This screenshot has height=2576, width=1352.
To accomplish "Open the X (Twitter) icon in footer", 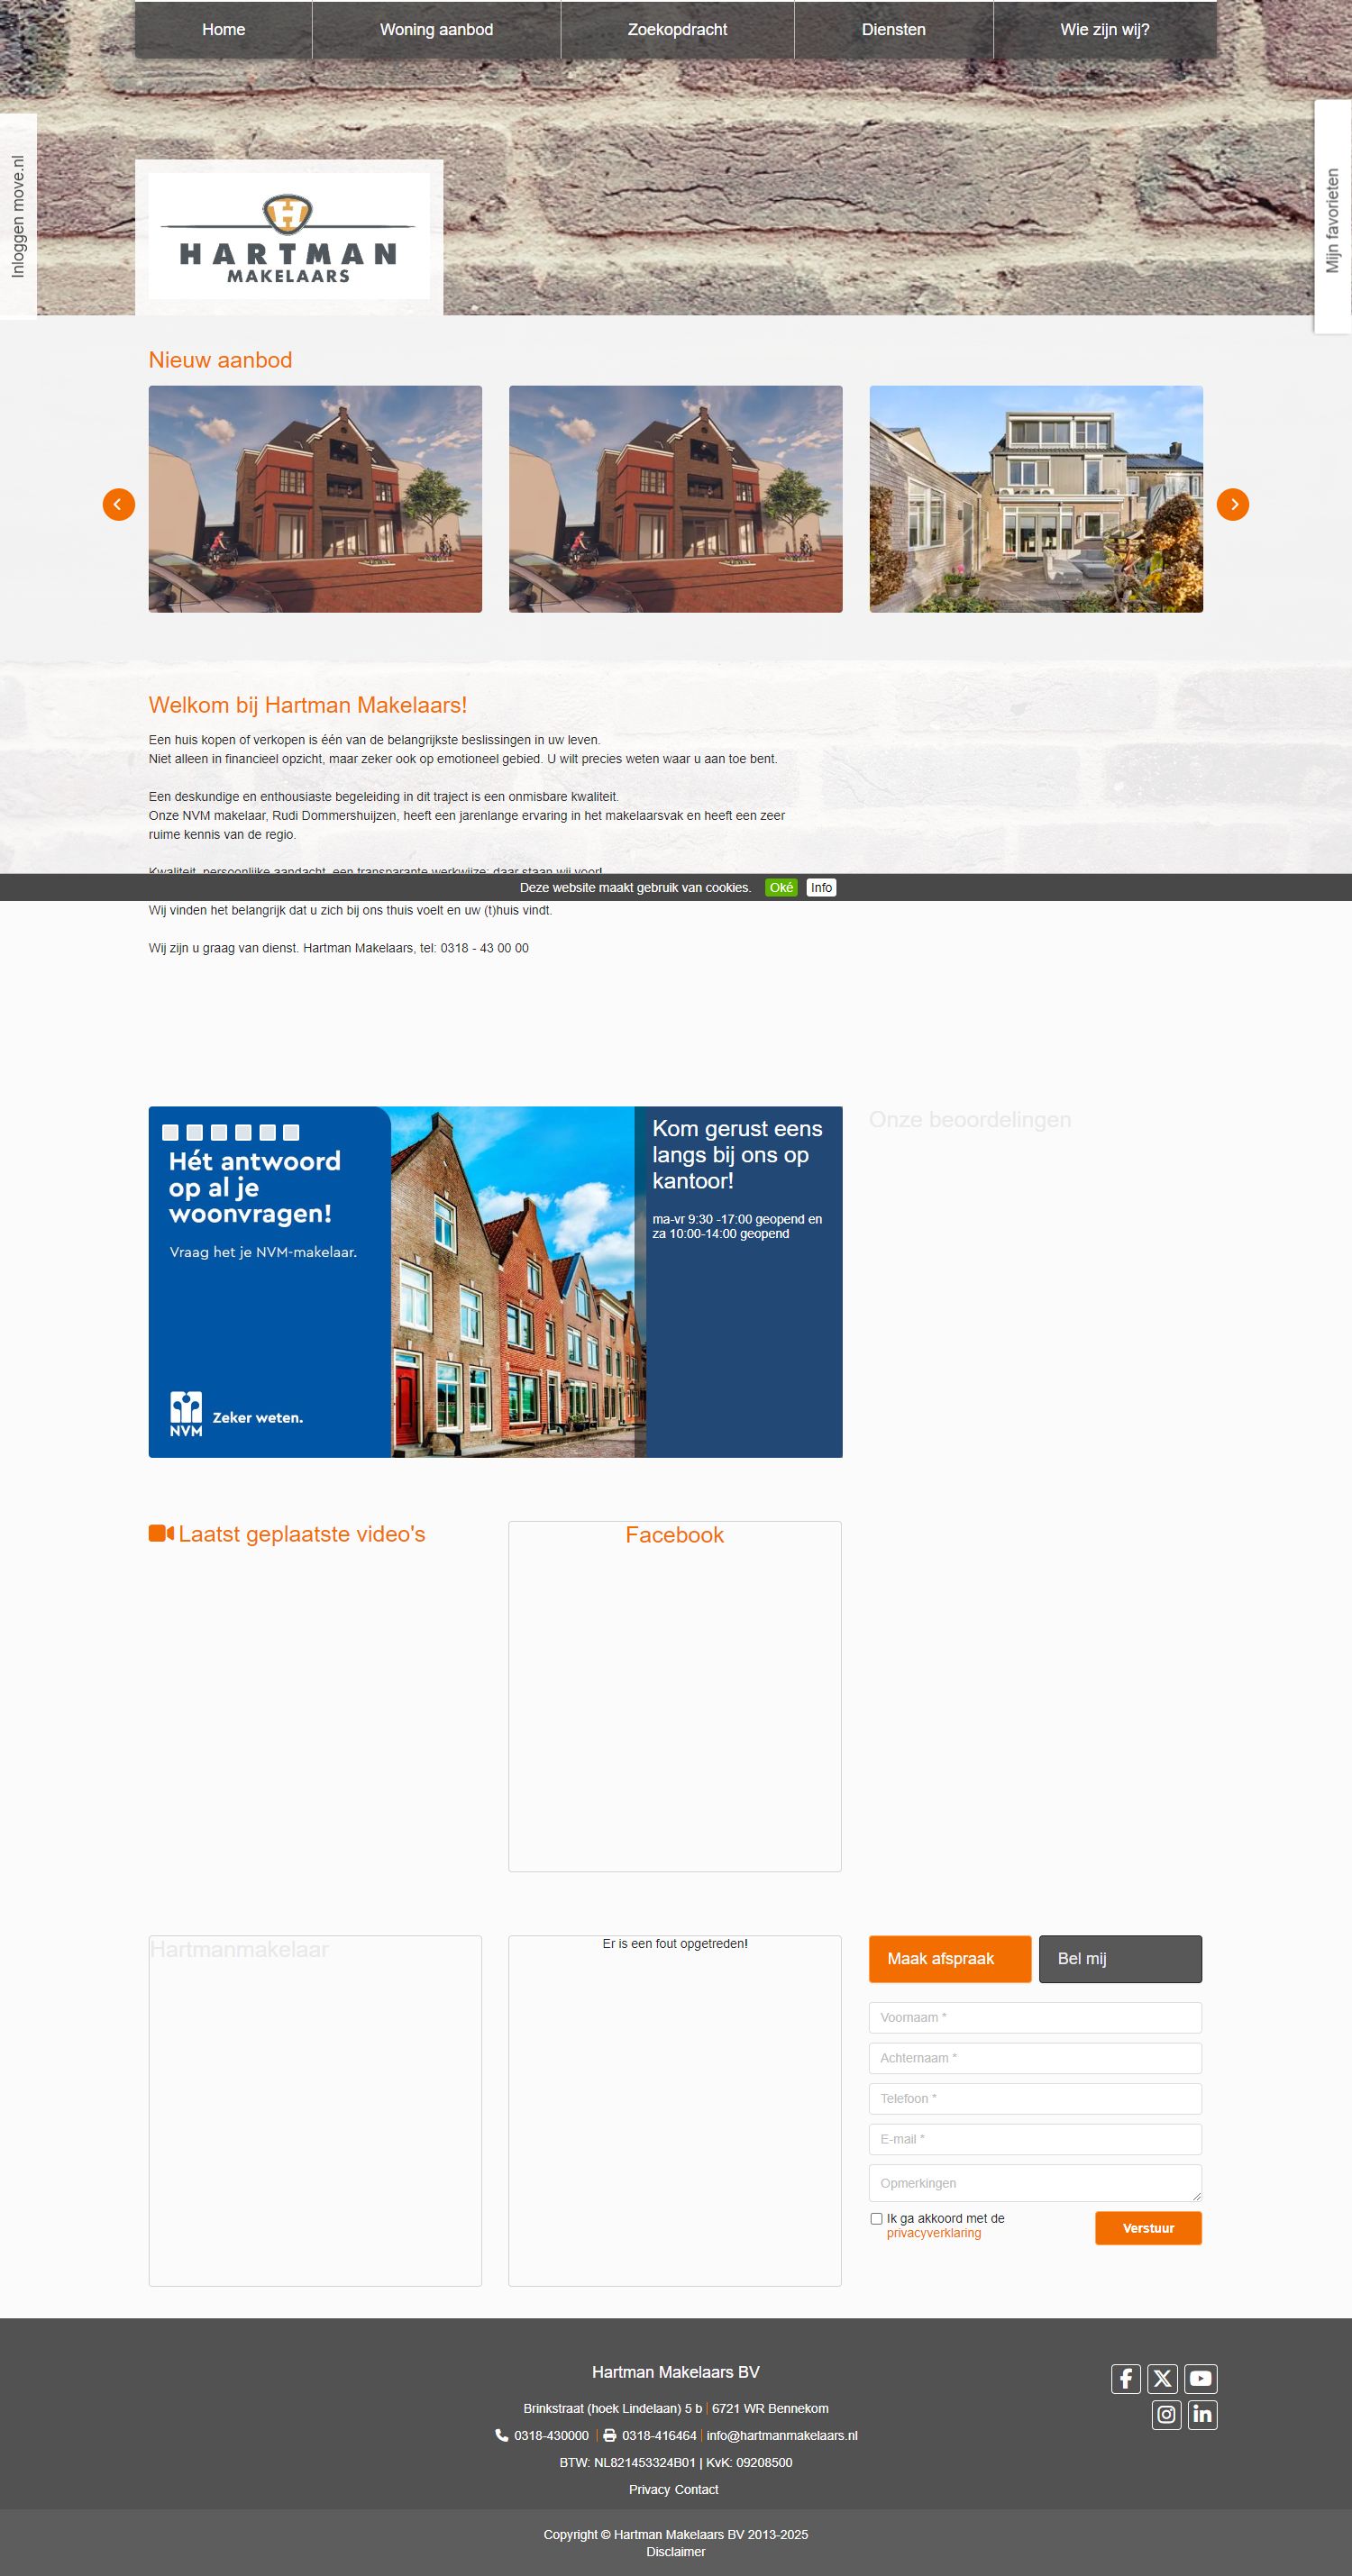I will pos(1162,2378).
